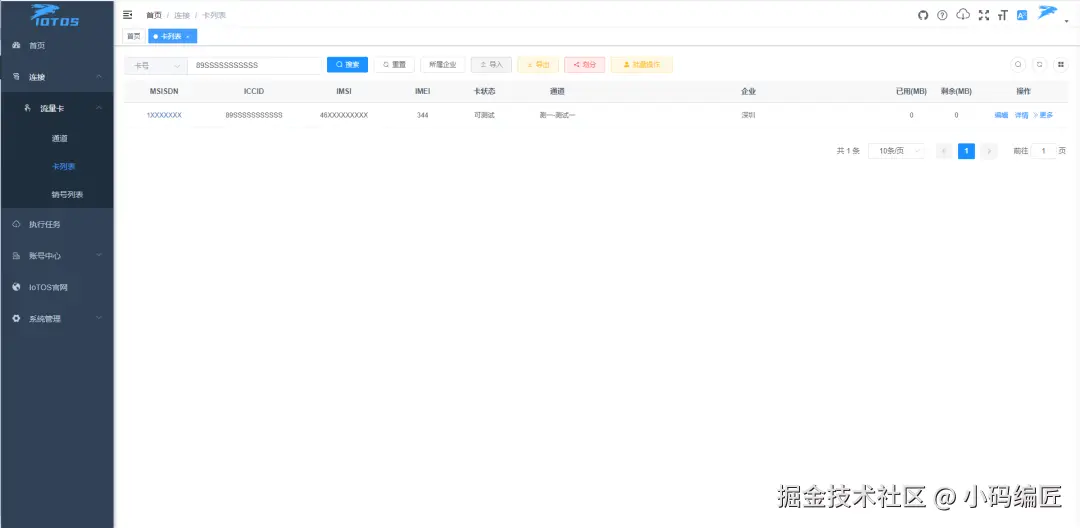
Task: Click the 编辑 link in the row
Action: 1001,116
